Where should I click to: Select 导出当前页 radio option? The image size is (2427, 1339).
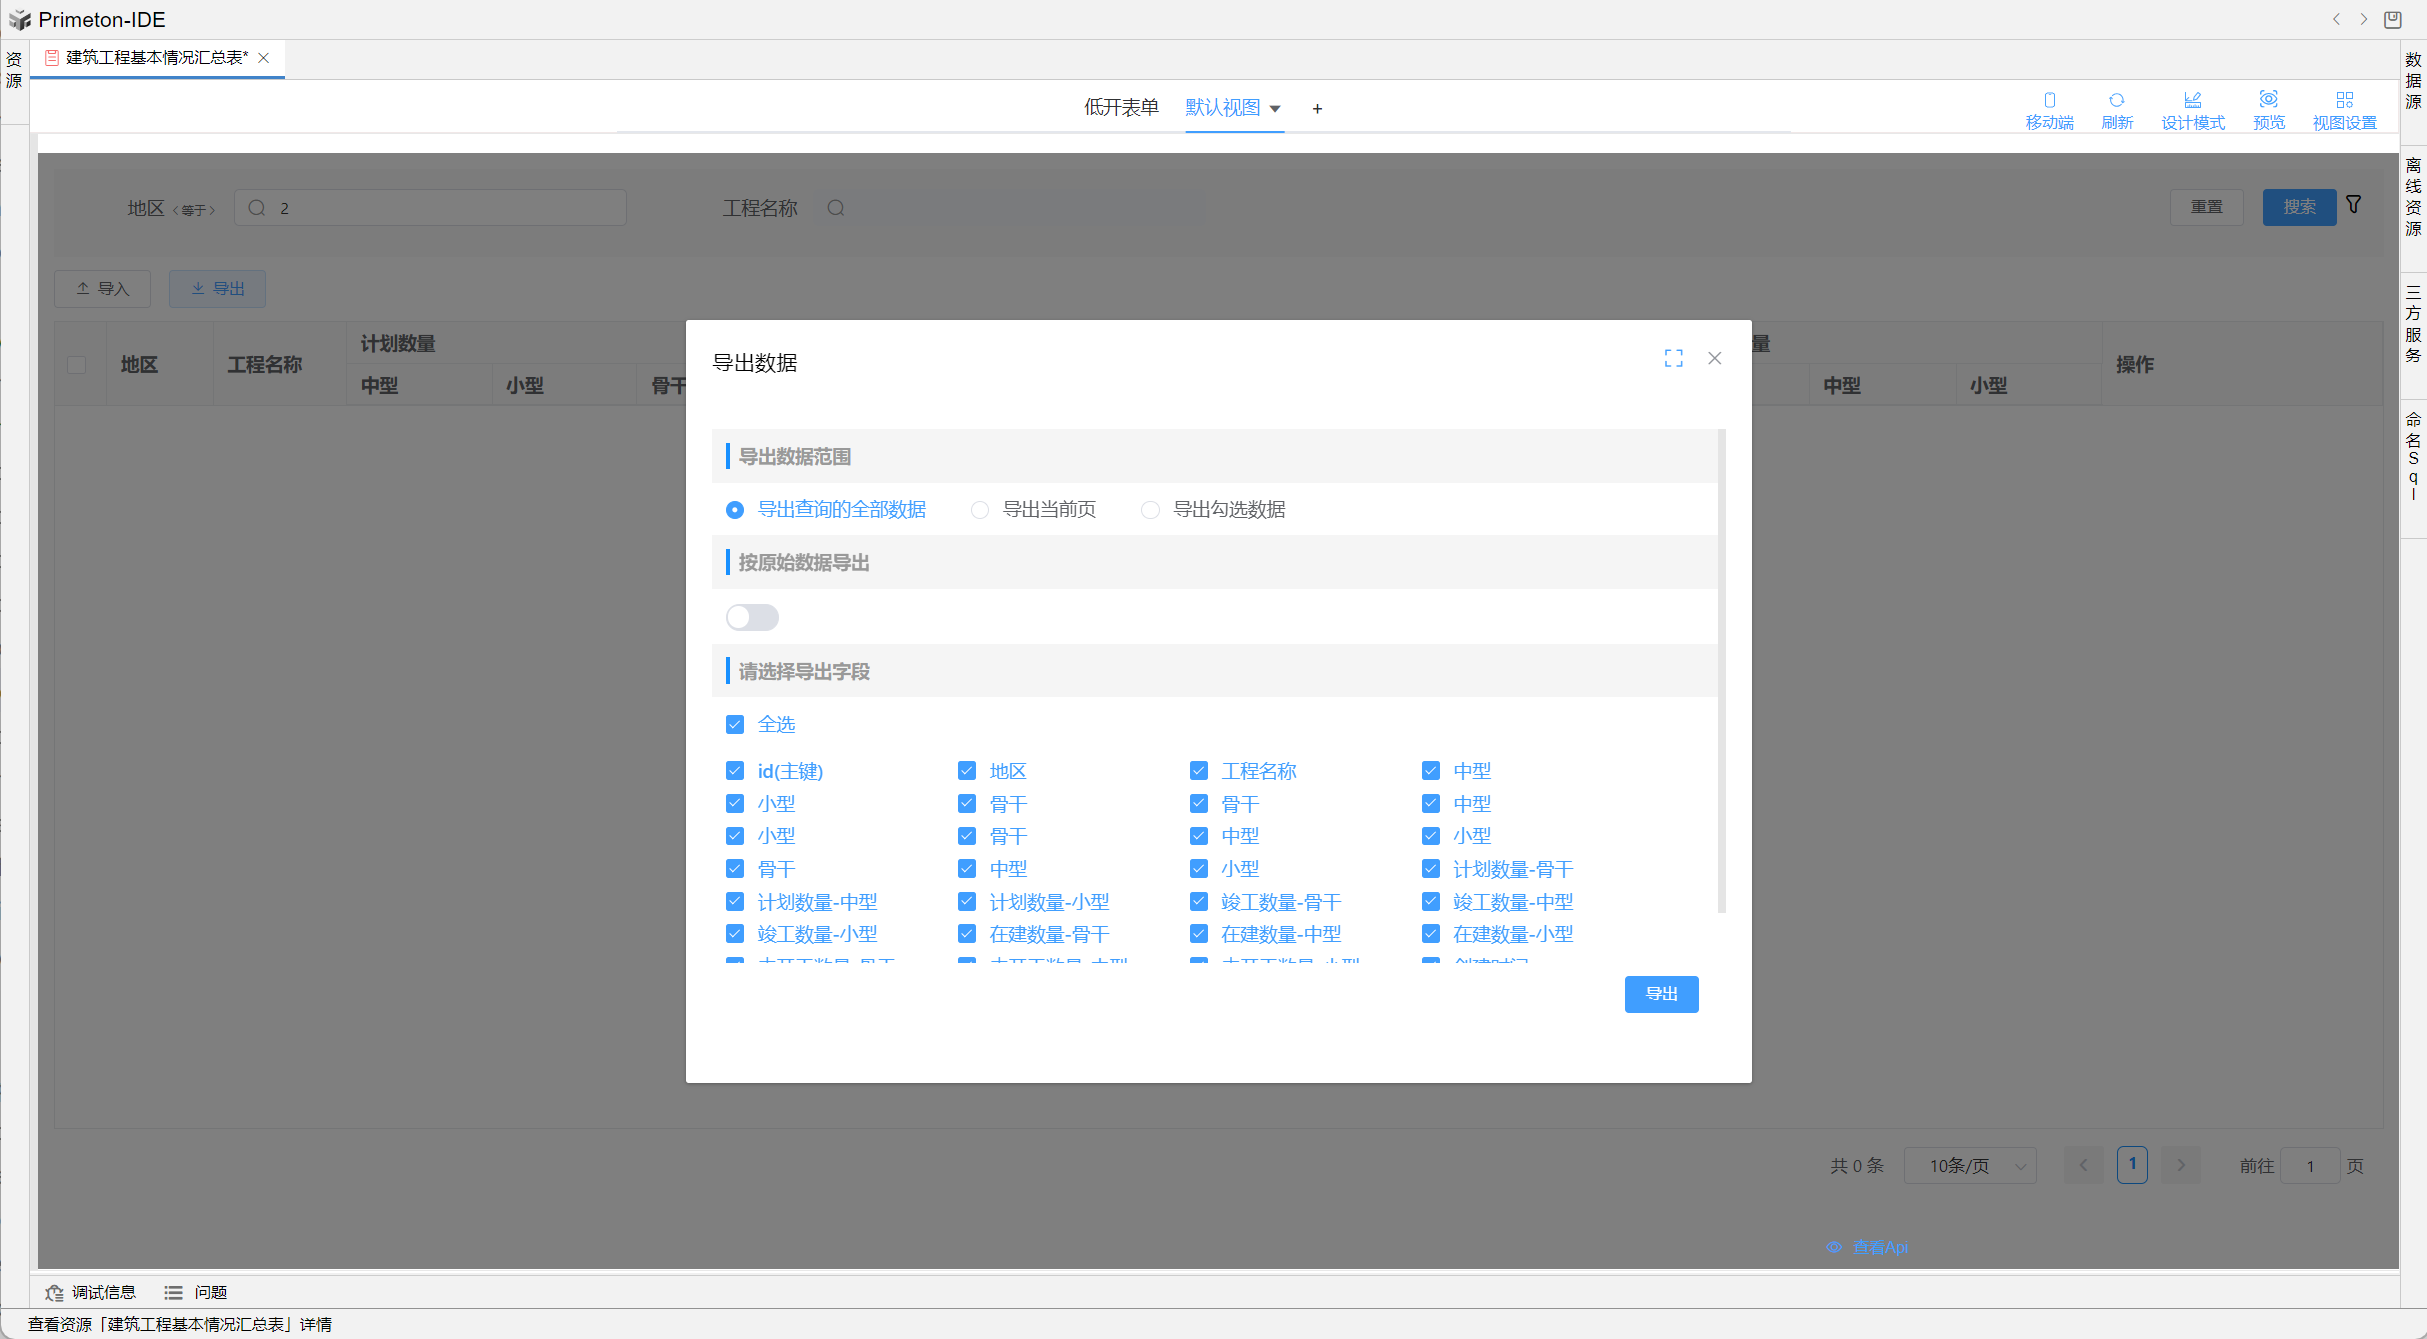tap(980, 510)
